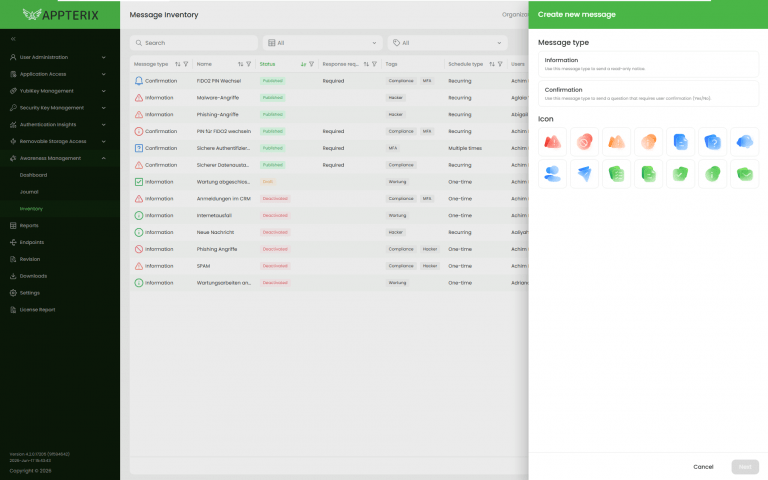Pick the green document message icon
The image size is (768, 480).
(648, 174)
